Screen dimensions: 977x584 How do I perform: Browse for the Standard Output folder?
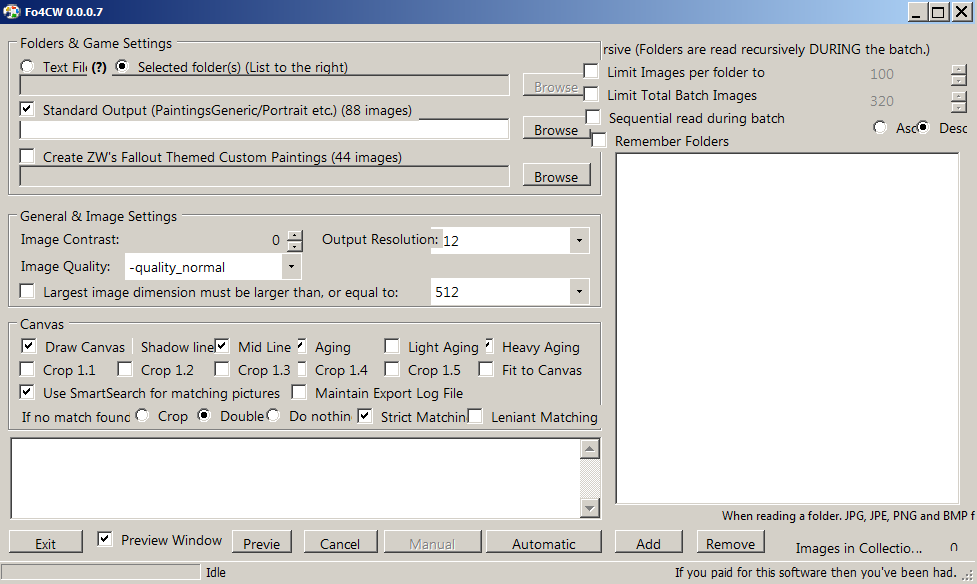(556, 130)
